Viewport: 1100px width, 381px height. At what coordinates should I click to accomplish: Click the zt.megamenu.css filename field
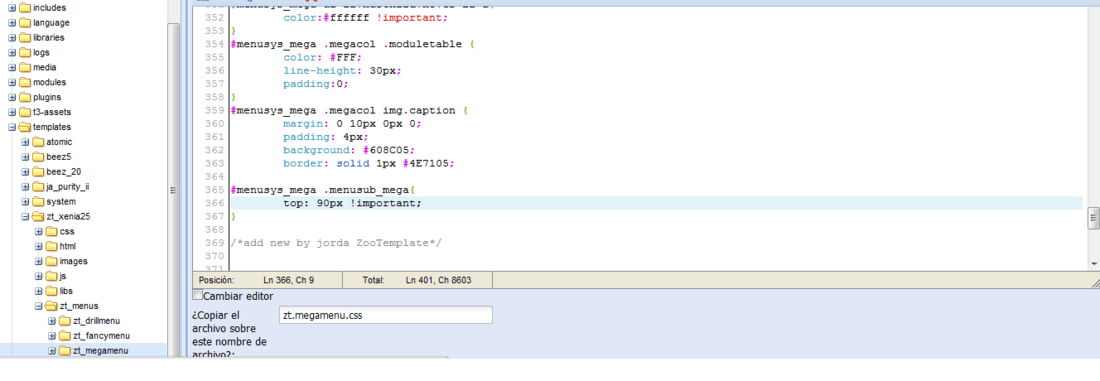coord(386,315)
